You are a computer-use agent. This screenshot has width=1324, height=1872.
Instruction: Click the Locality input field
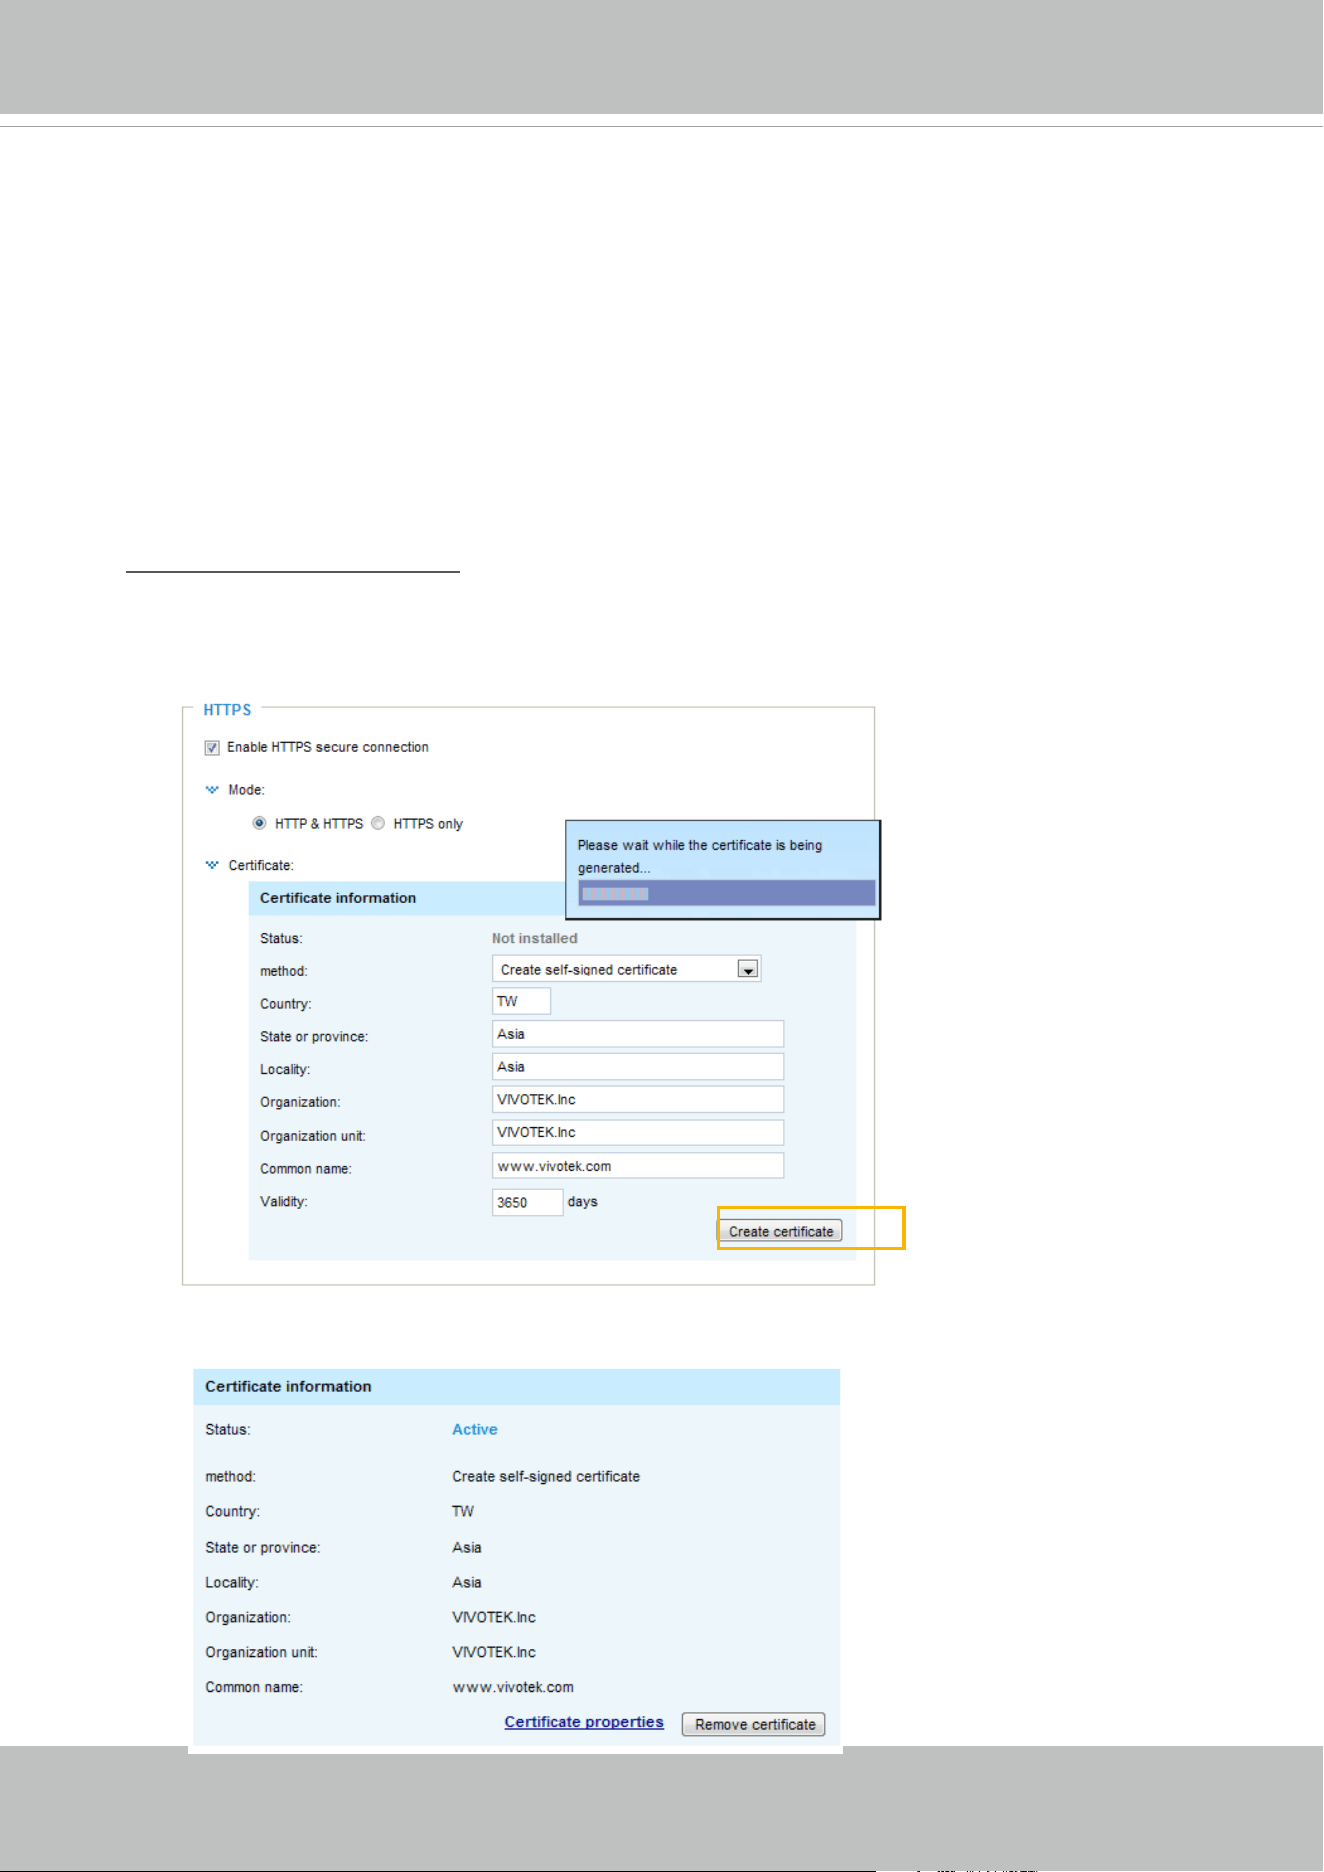tap(638, 1067)
